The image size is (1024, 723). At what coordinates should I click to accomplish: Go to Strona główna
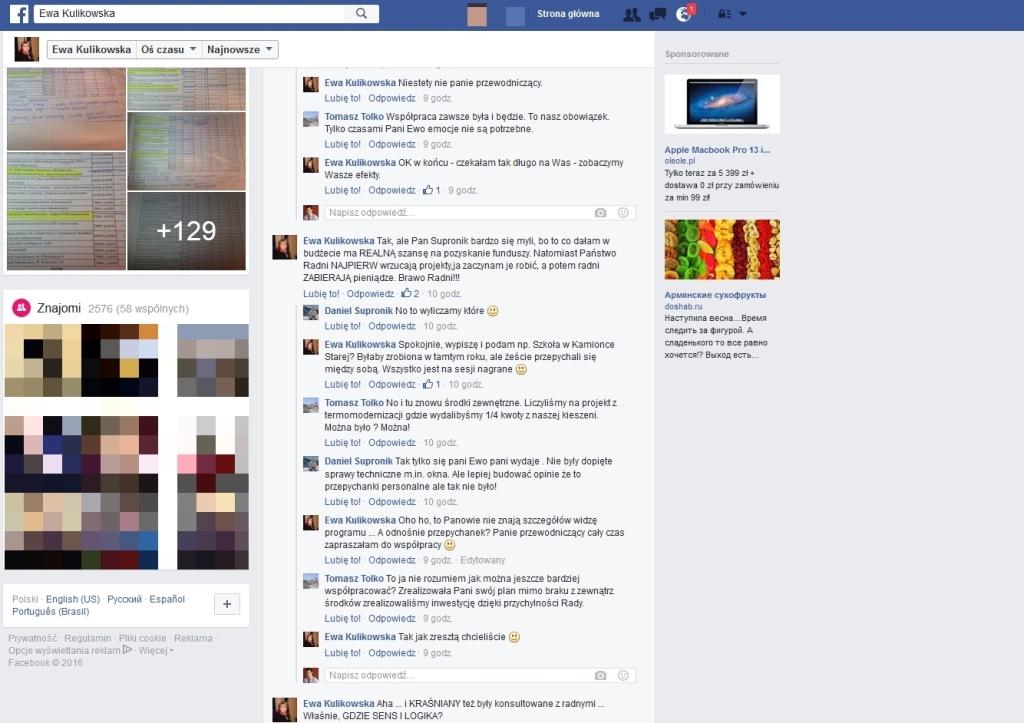(568, 14)
